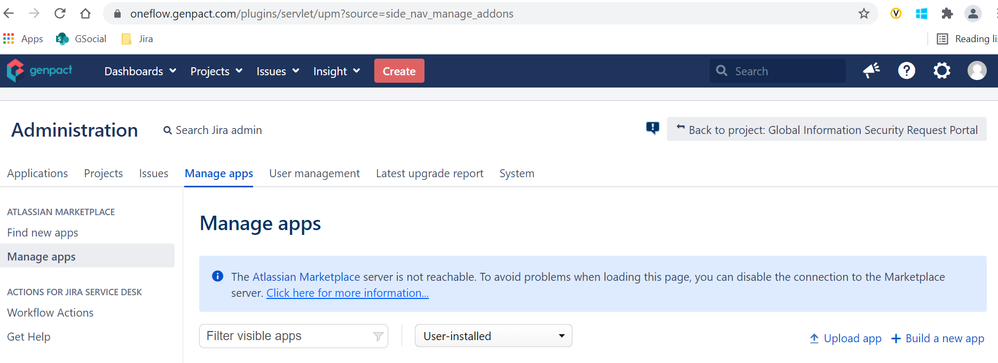
Task: Click the Genpact logo
Action: 39,71
